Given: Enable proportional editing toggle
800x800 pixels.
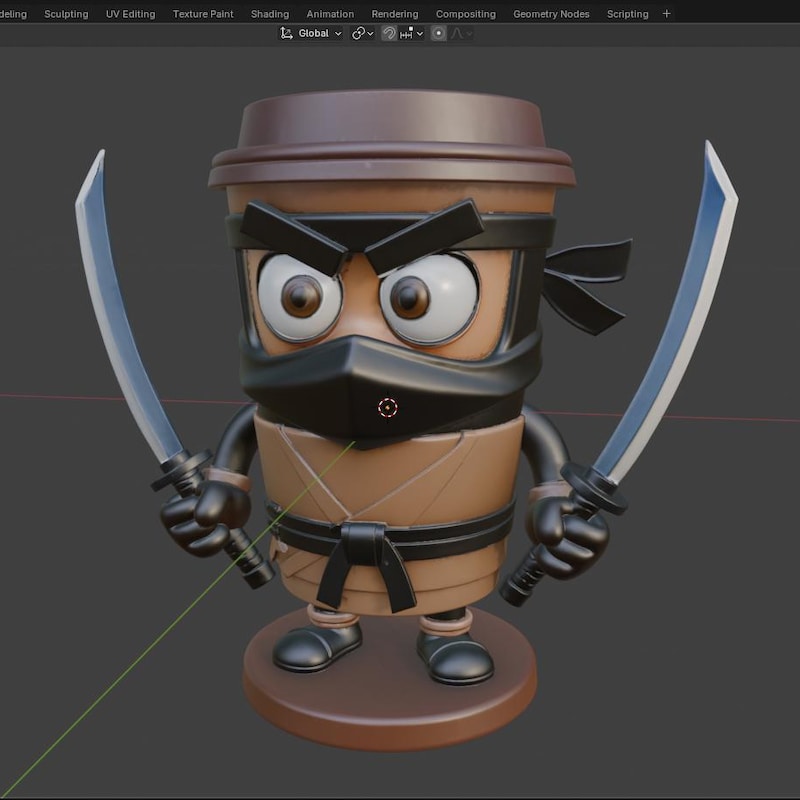Looking at the screenshot, I should 438,34.
